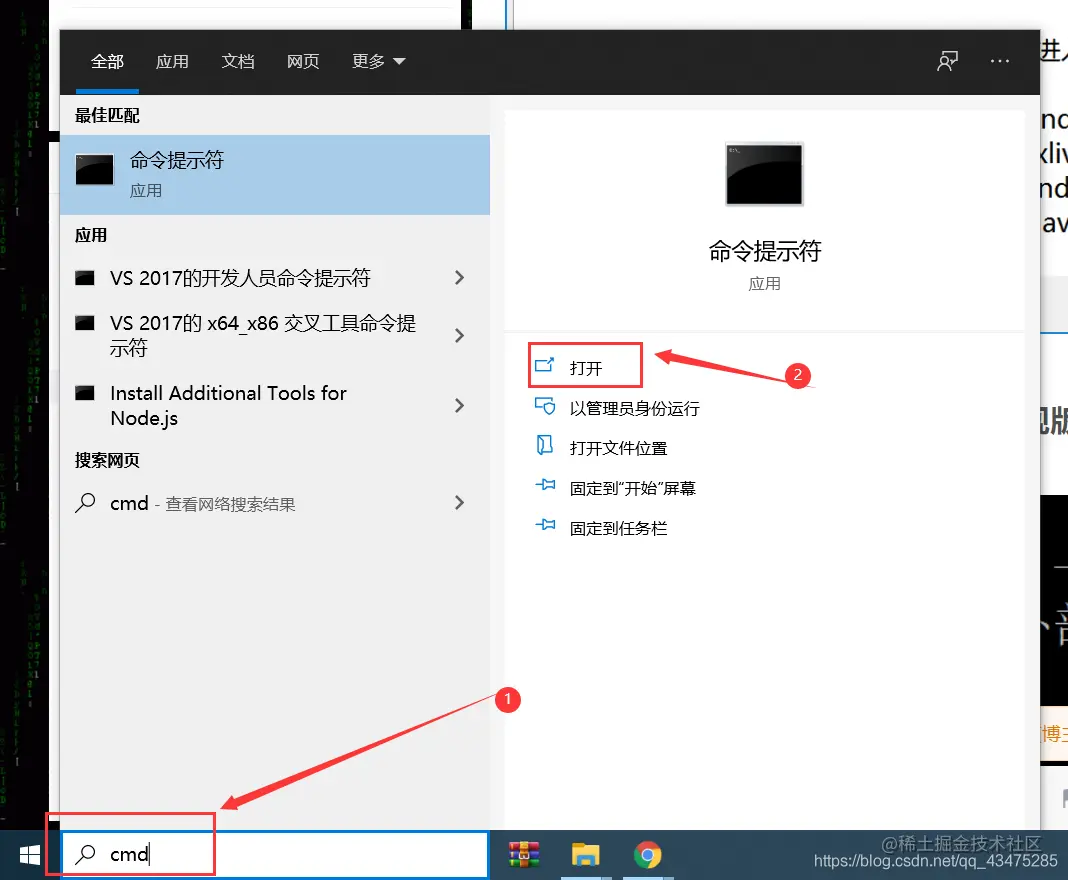Click the web search magnifier icon beside cmd
1068x880 pixels.
(x=85, y=503)
